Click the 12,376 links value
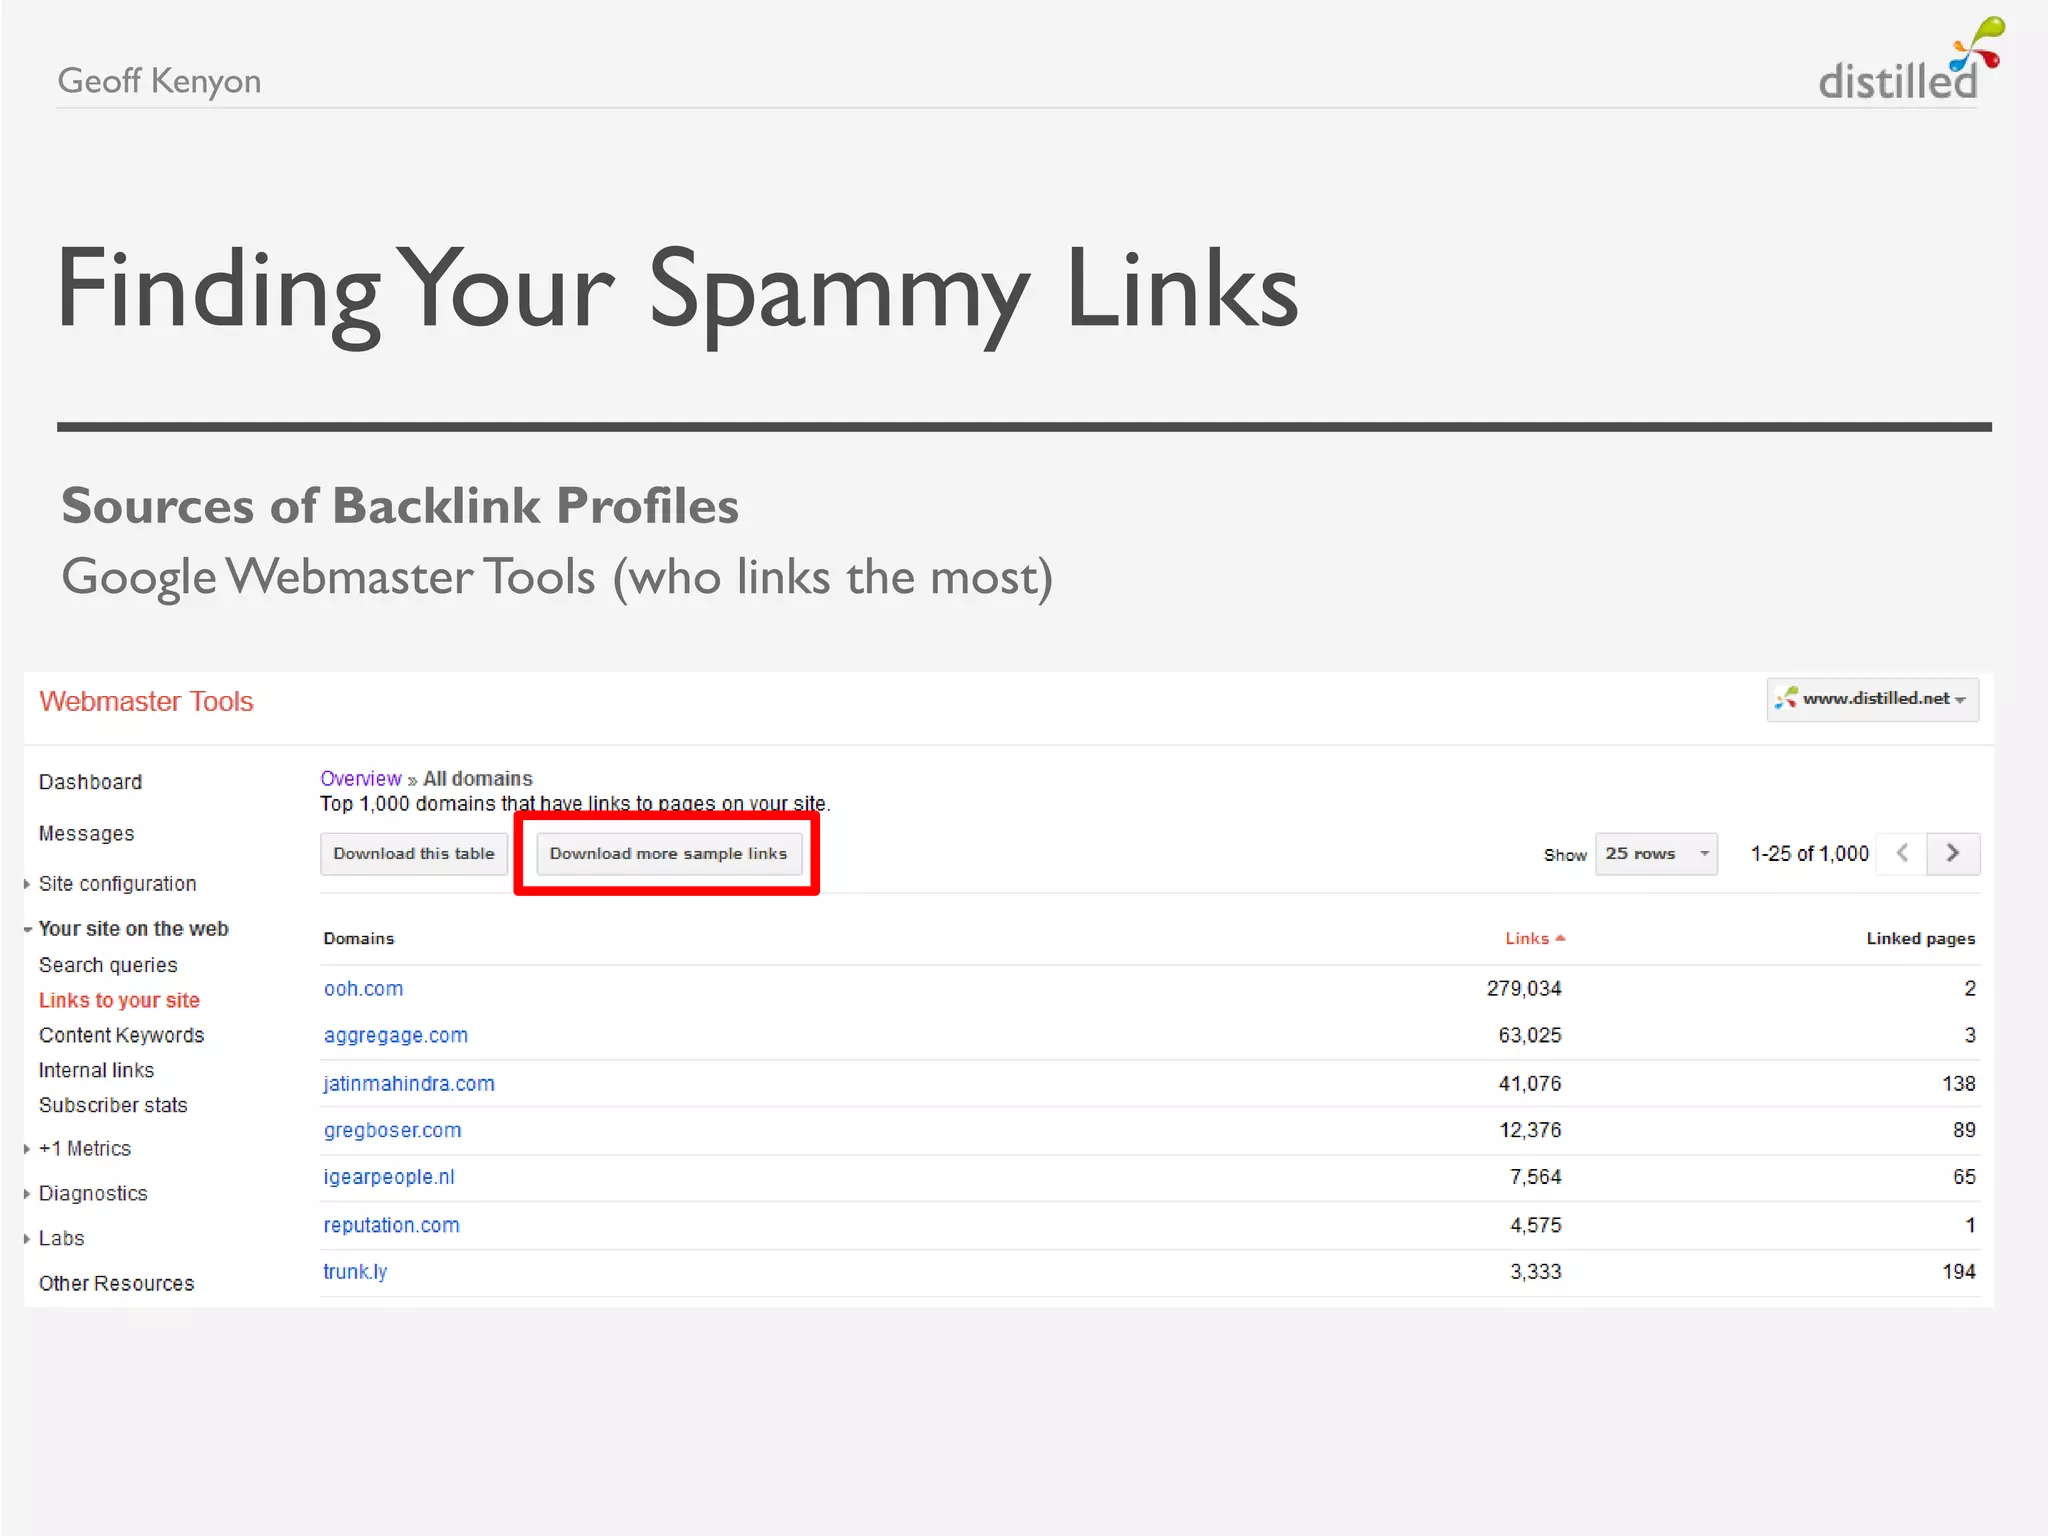The width and height of the screenshot is (2048, 1536). [x=1530, y=1130]
